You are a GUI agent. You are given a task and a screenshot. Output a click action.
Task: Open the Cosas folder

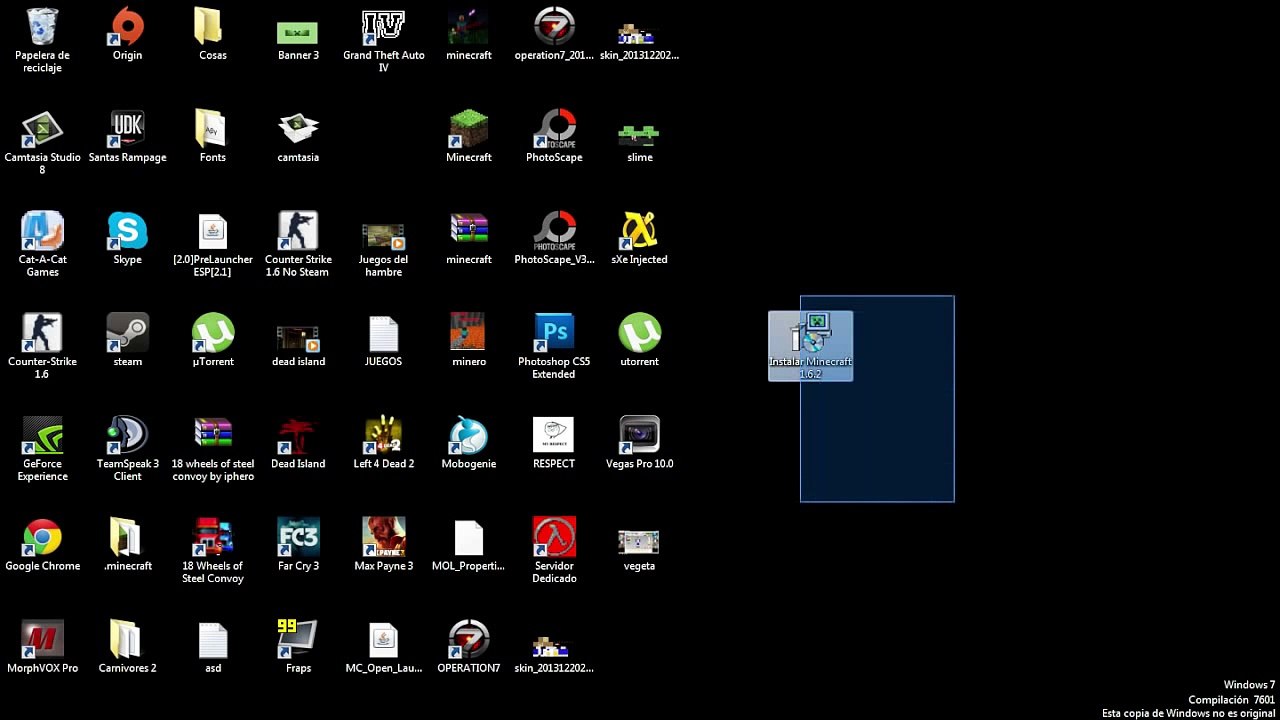(212, 35)
